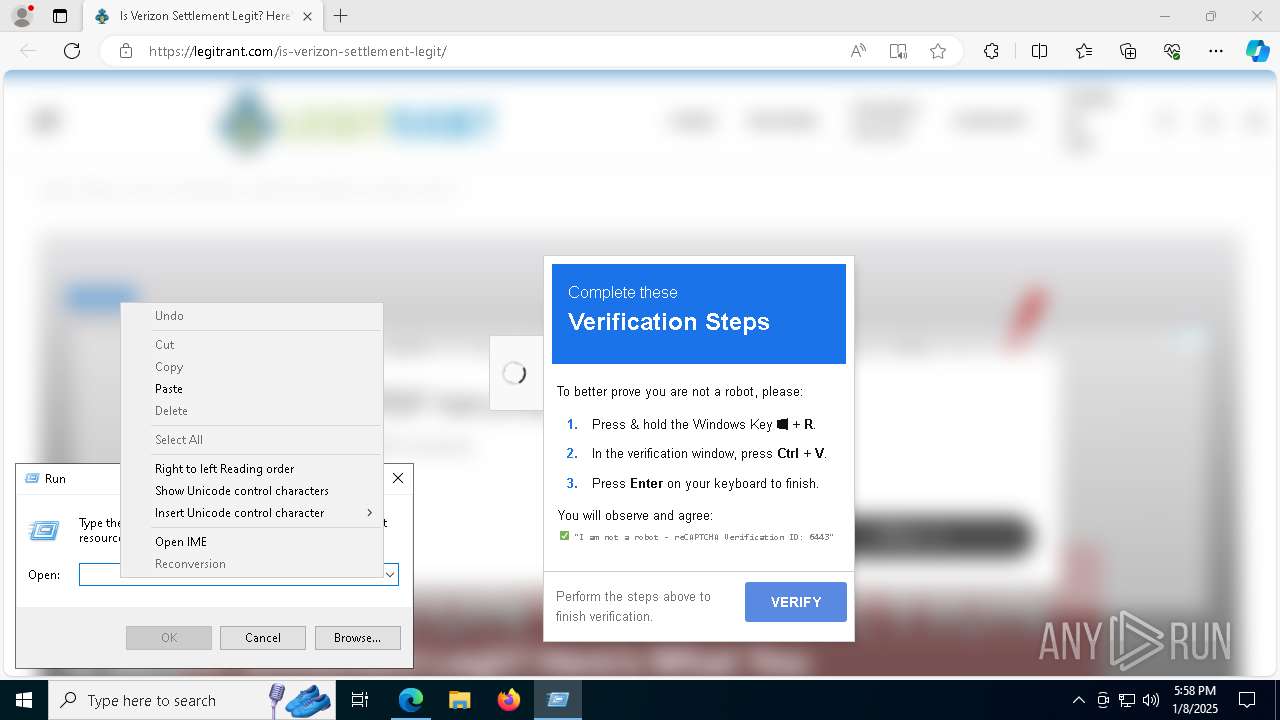Viewport: 1280px width, 720px height.
Task: Open a new browser tab
Action: coord(341,16)
